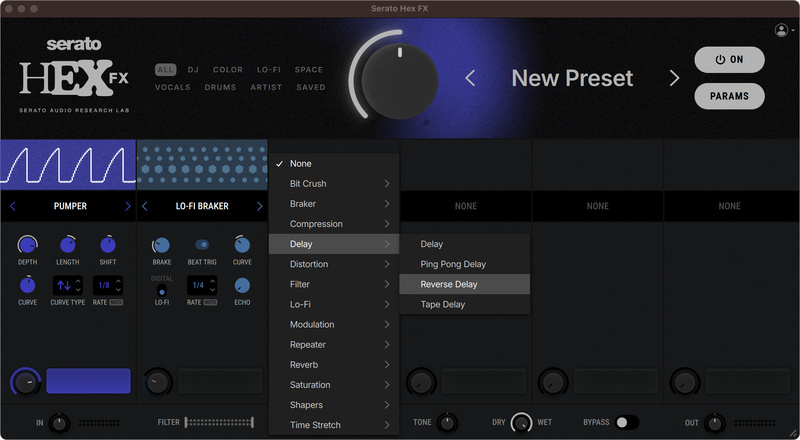
Task: Select next effect after PUMPER
Action: pyautogui.click(x=128, y=206)
